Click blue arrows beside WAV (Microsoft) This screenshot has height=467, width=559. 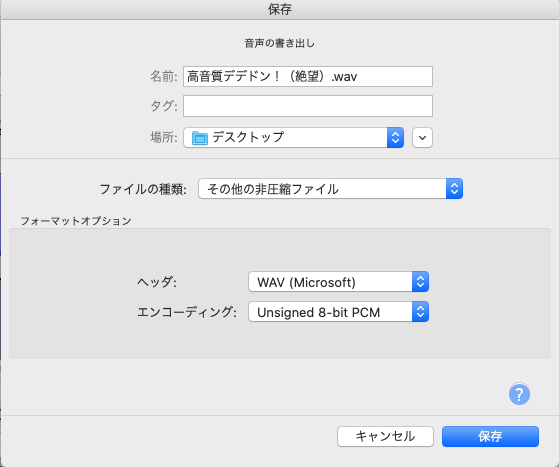click(x=420, y=282)
